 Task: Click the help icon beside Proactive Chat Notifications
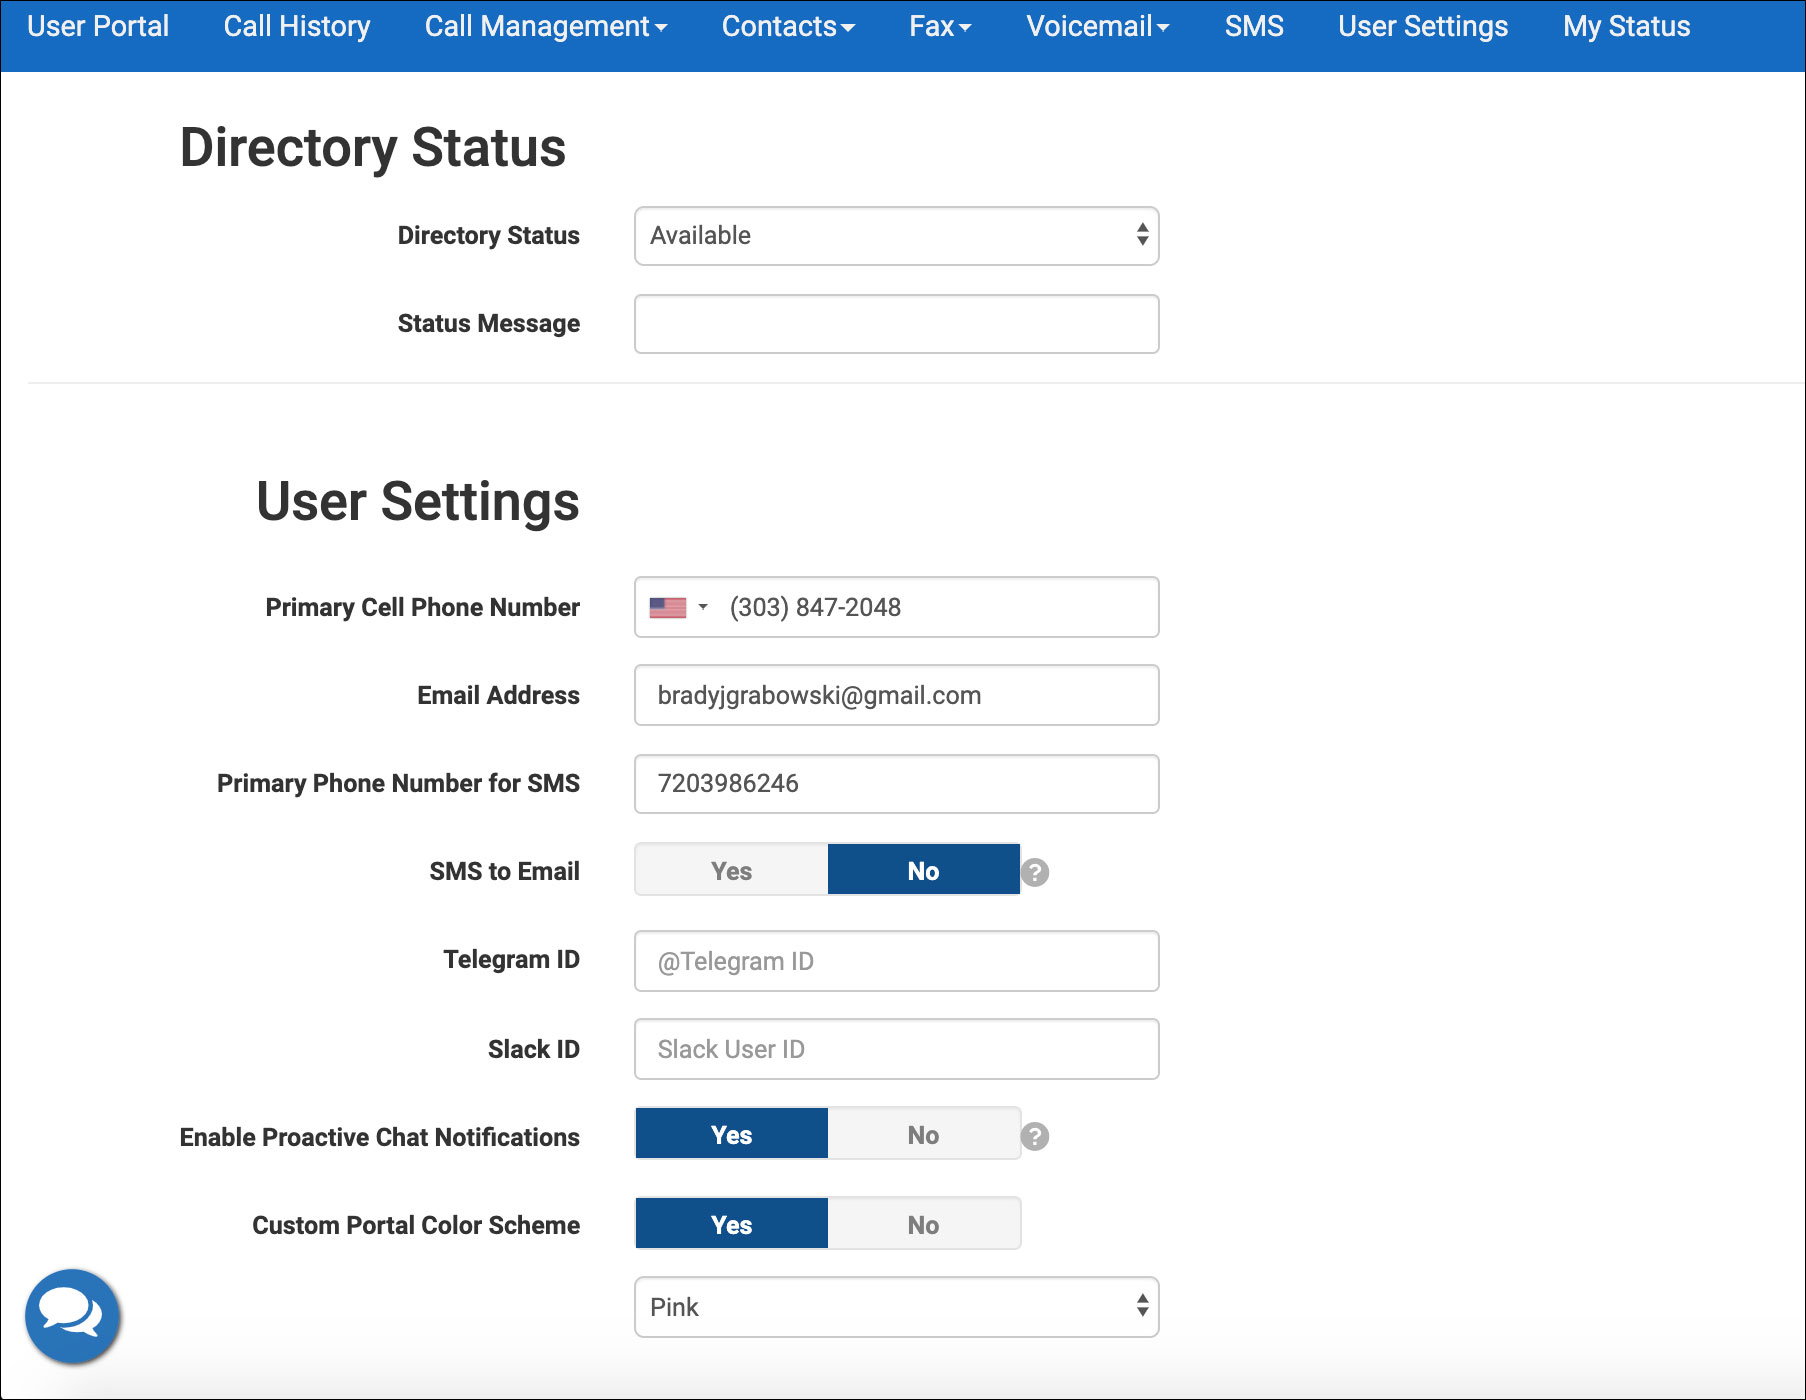pyautogui.click(x=1035, y=1136)
